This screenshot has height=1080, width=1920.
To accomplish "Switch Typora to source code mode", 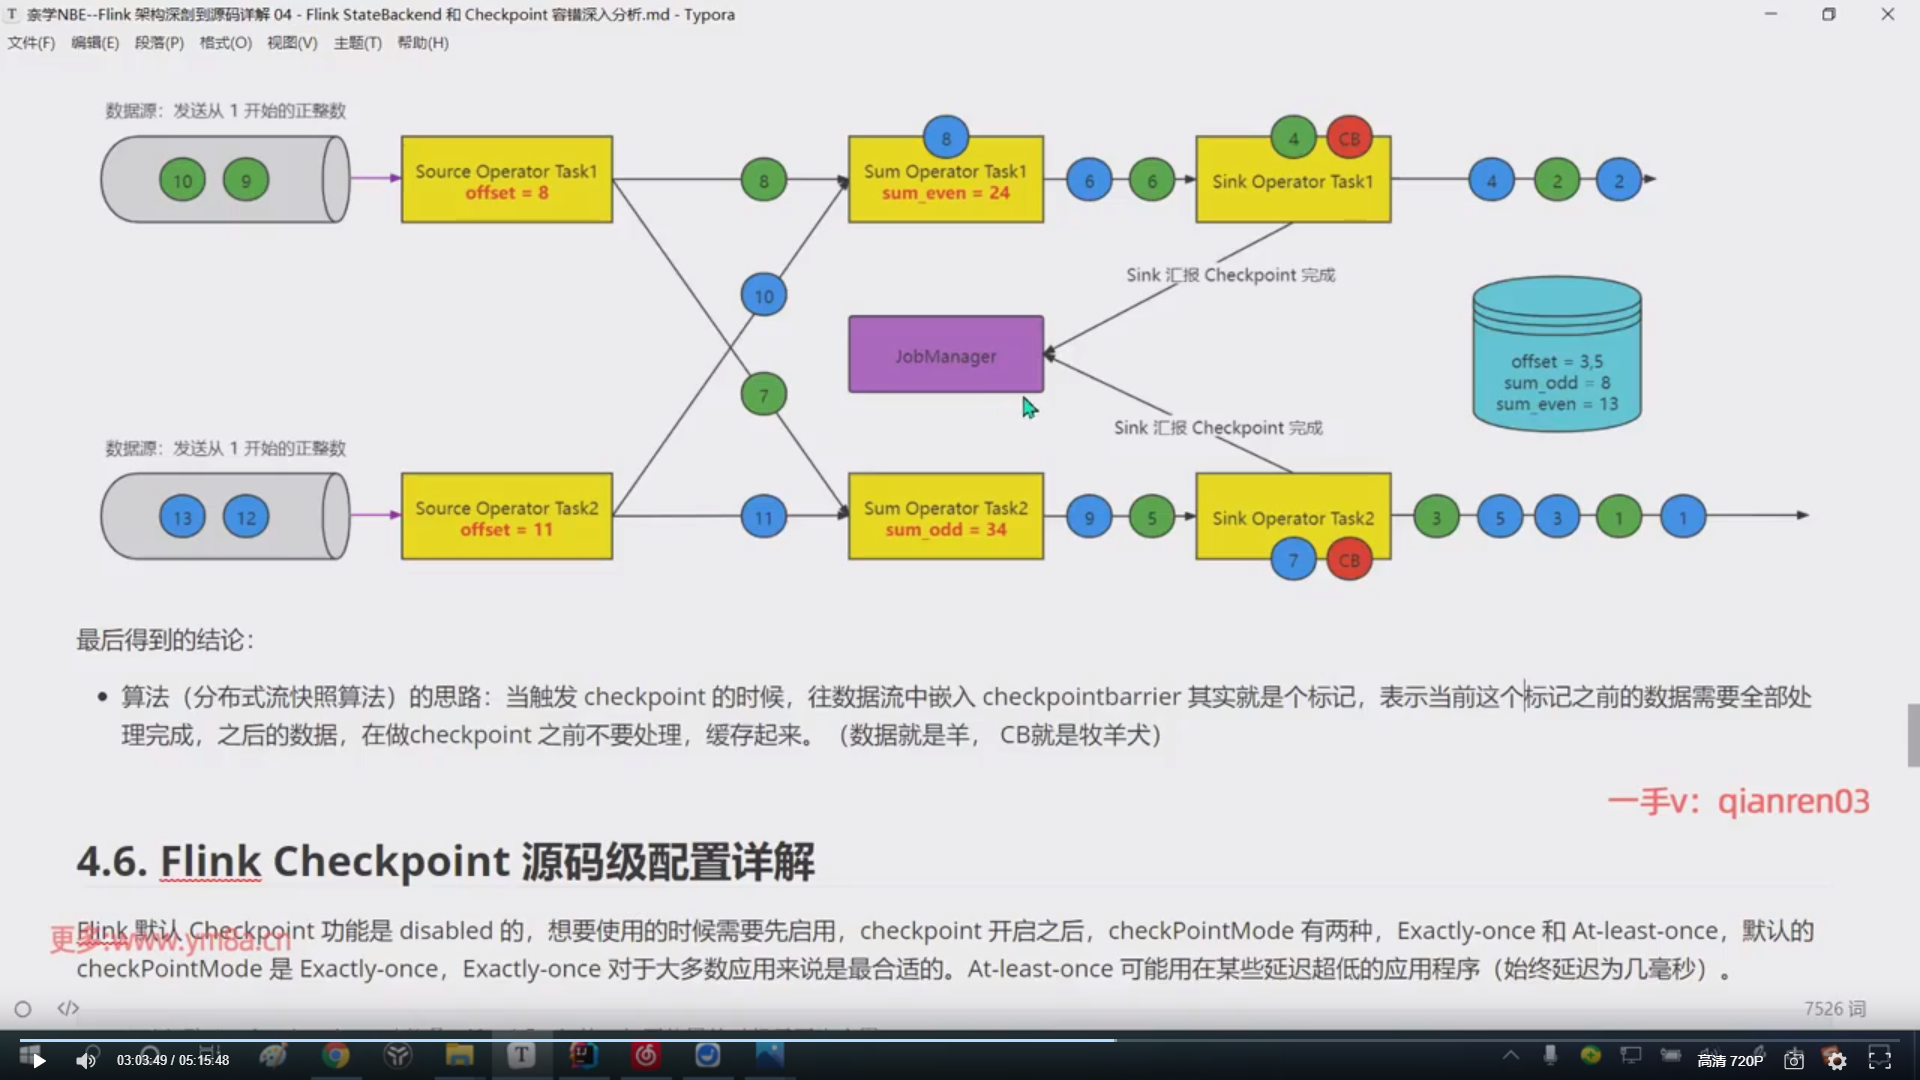I will (67, 1008).
